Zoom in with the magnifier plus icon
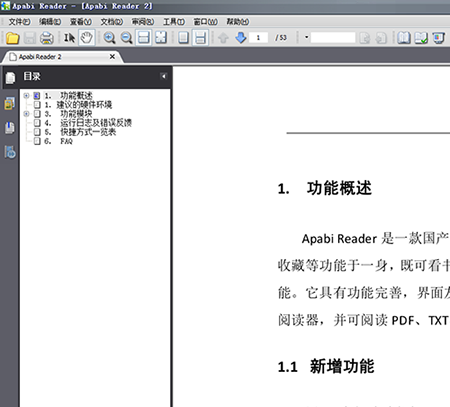The width and height of the screenshot is (450, 407). [x=109, y=38]
